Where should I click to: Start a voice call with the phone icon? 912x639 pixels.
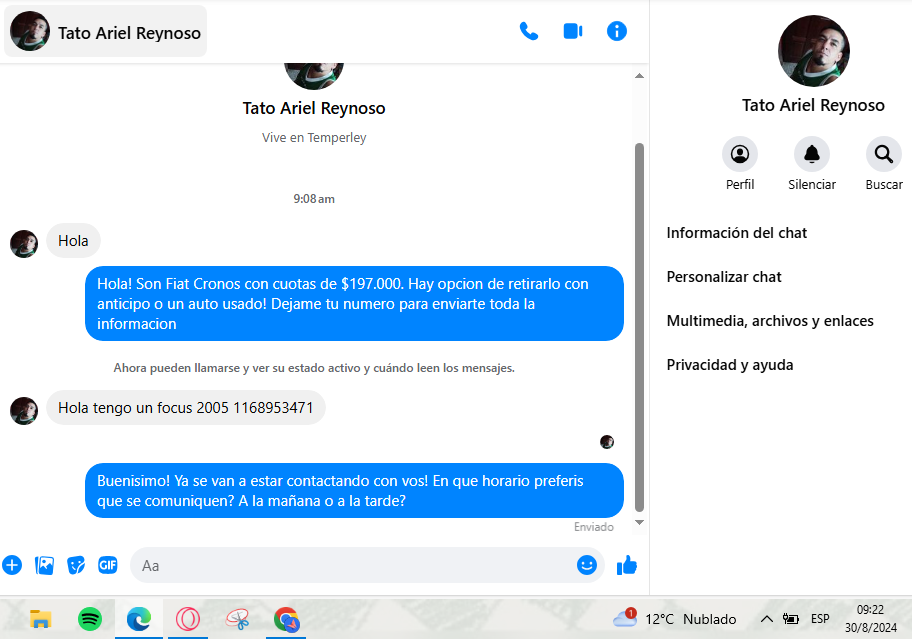pyautogui.click(x=529, y=31)
